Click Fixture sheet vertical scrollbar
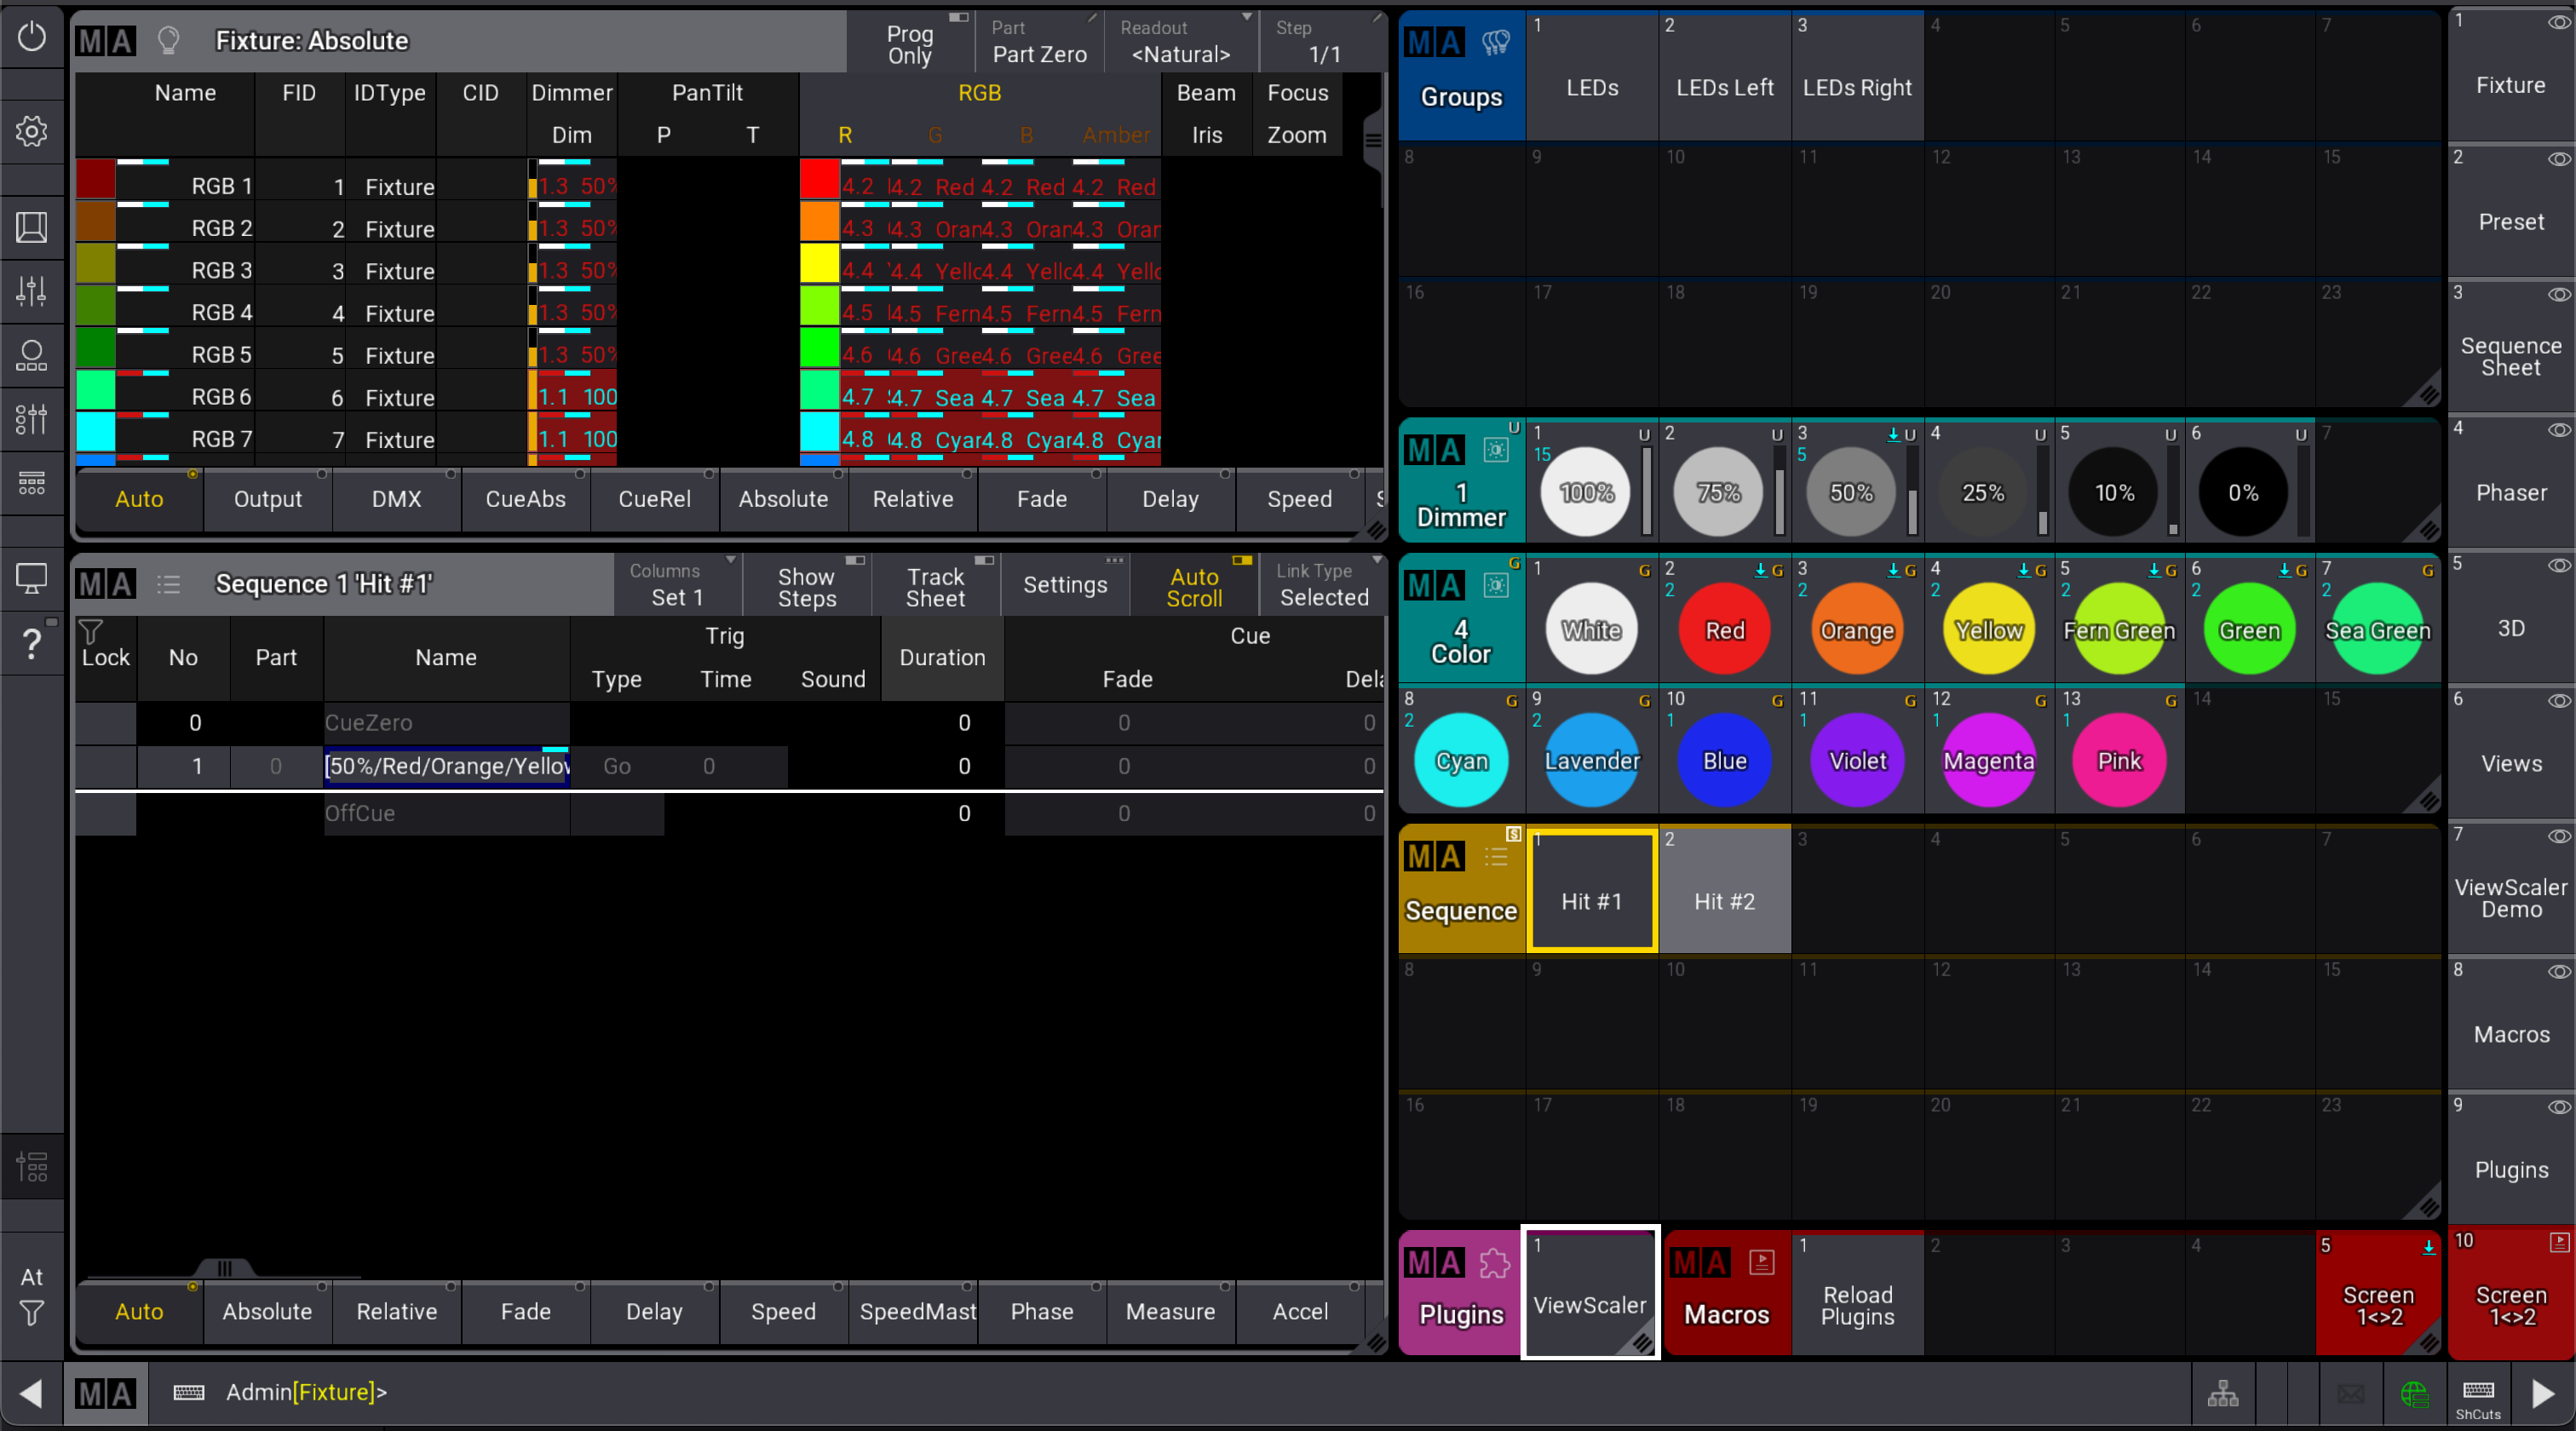2576x1431 pixels. pyautogui.click(x=1373, y=141)
